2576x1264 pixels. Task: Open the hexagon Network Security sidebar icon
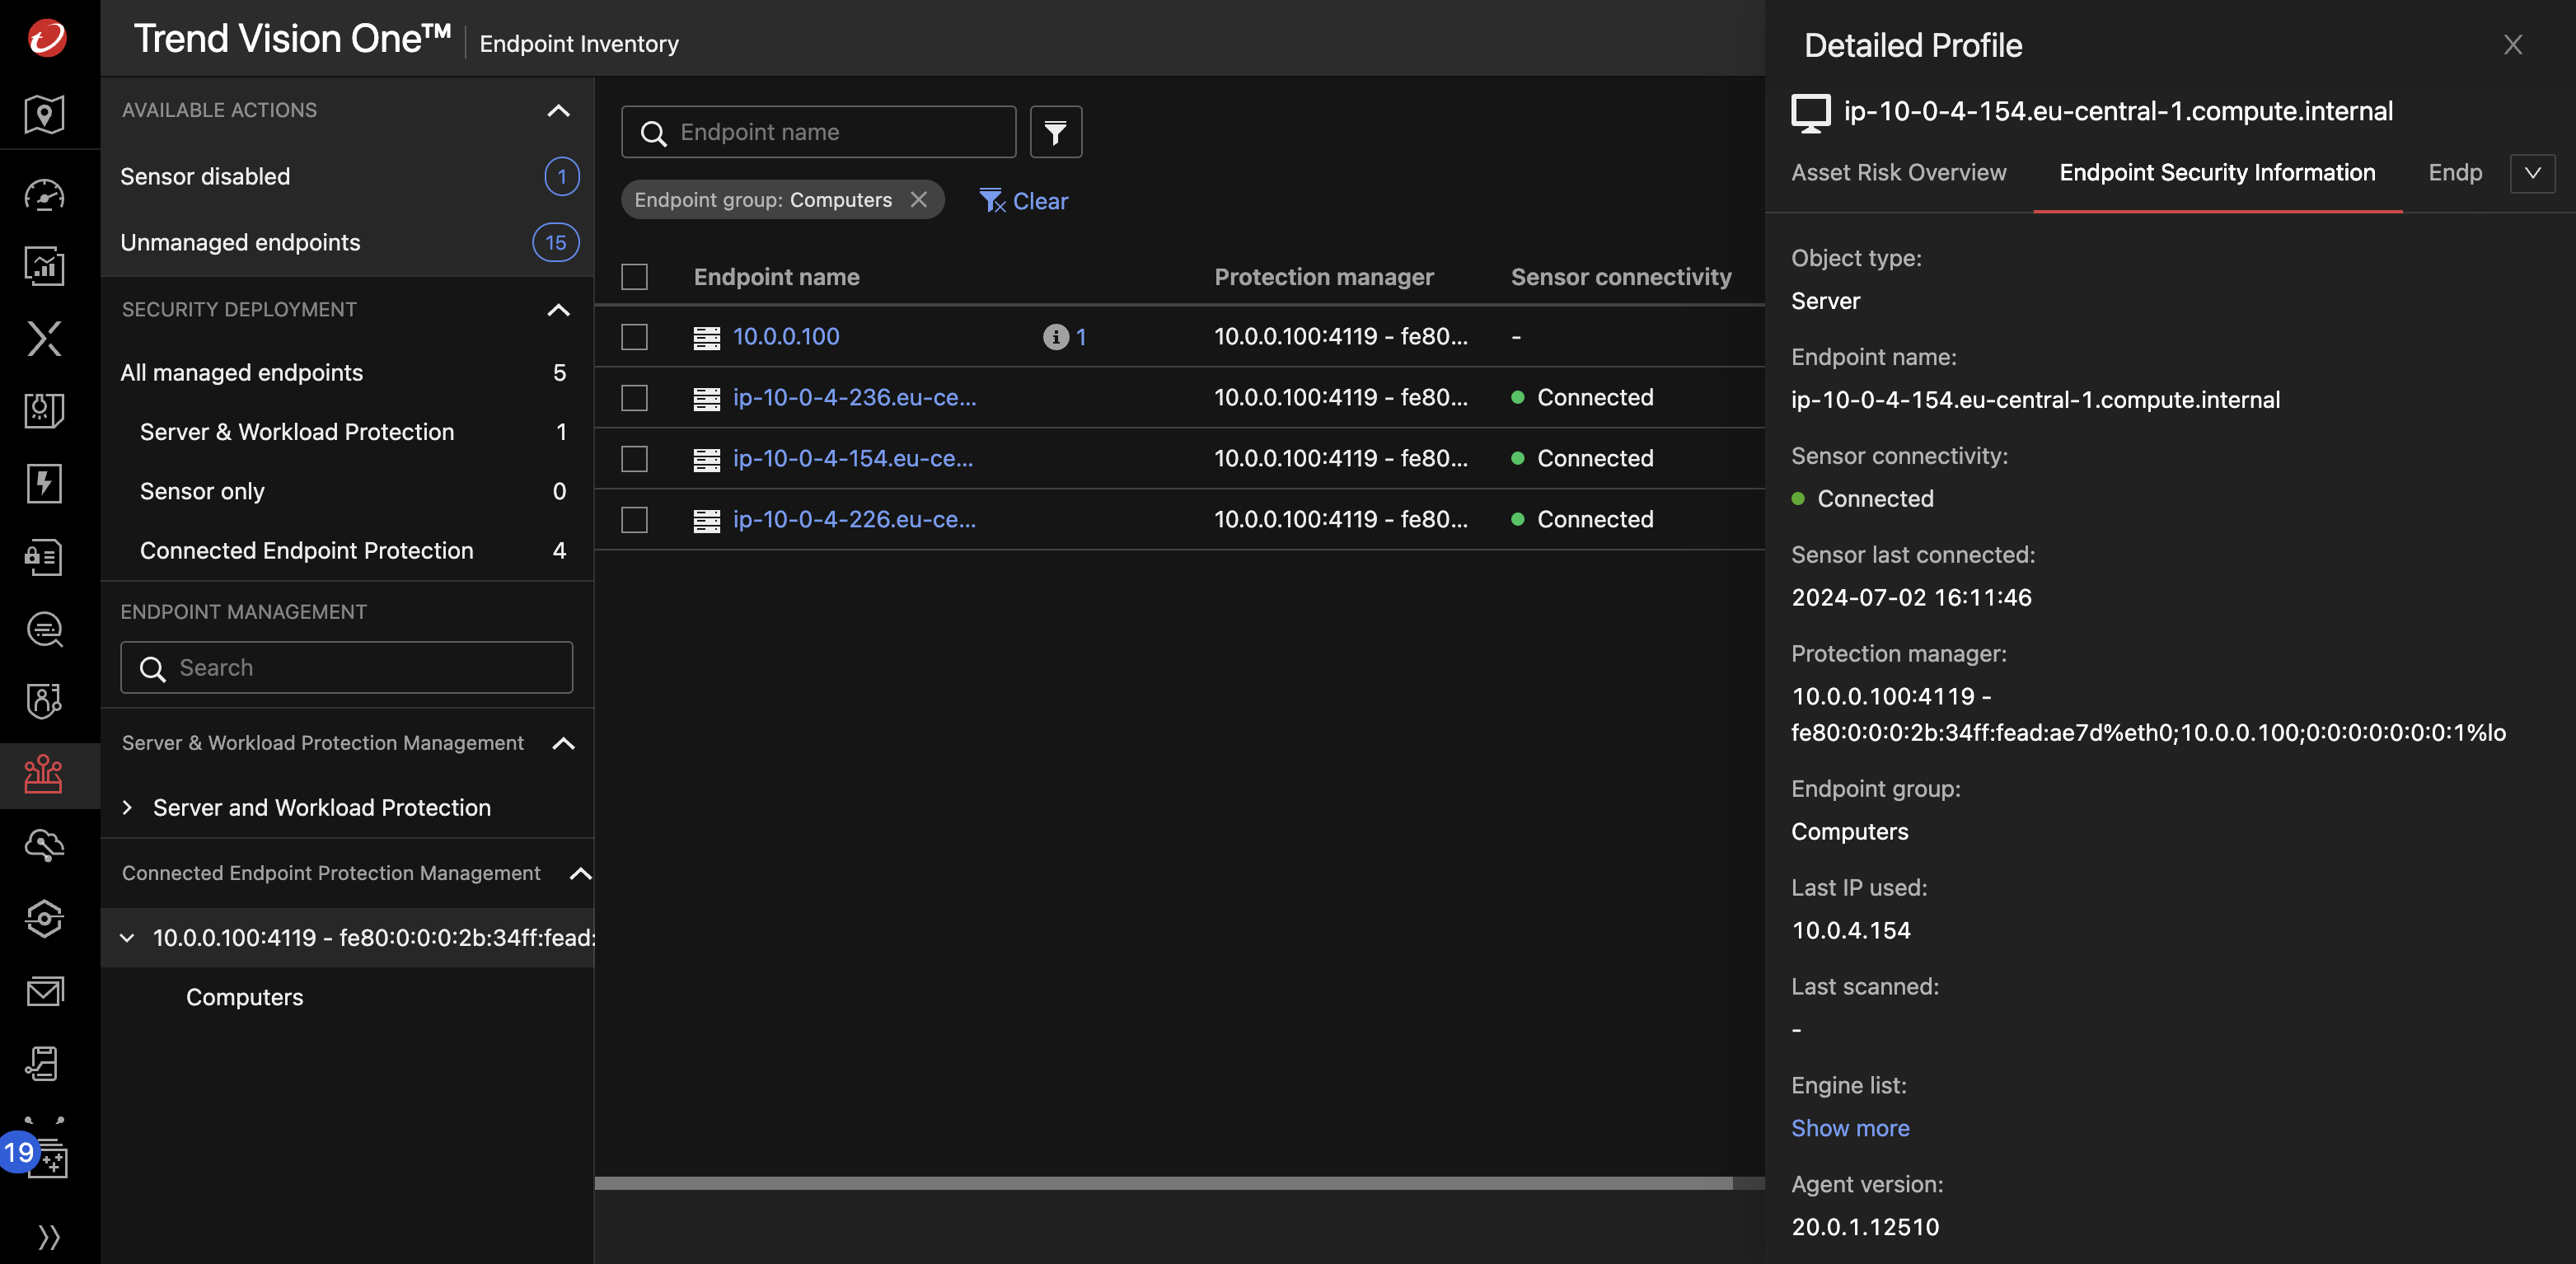44,919
